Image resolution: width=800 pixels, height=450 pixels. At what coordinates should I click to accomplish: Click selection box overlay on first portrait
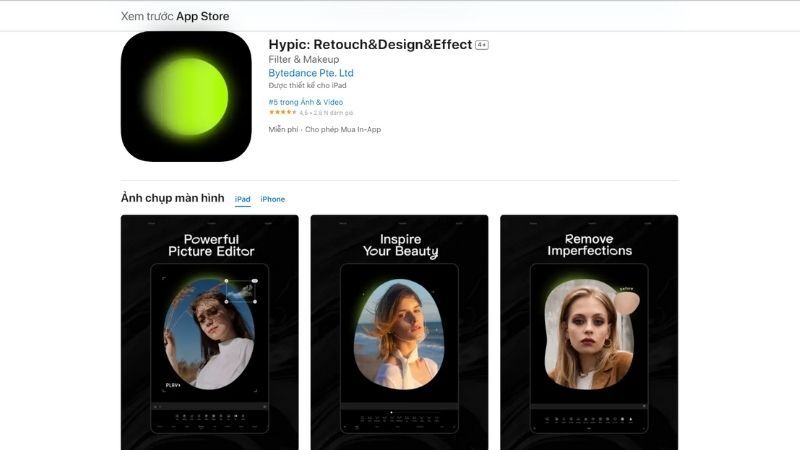pos(240,291)
